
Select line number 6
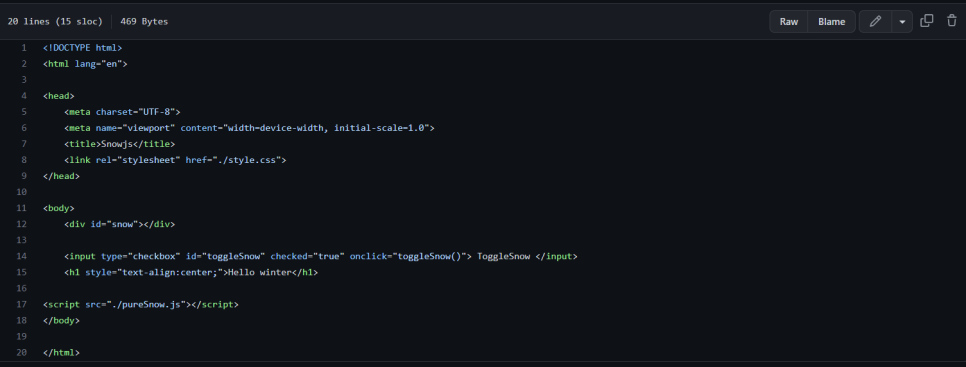[23, 127]
